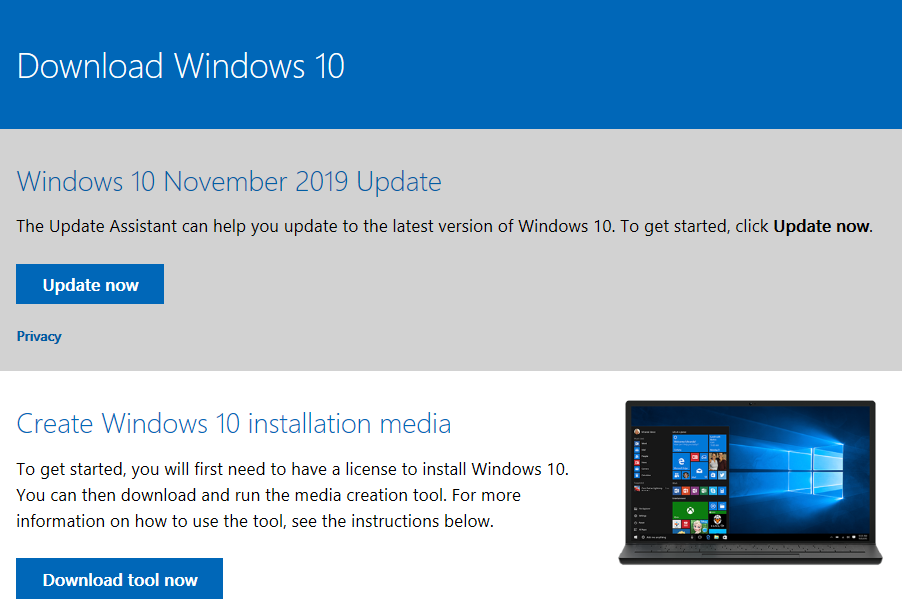Click the bold Update now text in description
This screenshot has width=902, height=607.
[821, 226]
